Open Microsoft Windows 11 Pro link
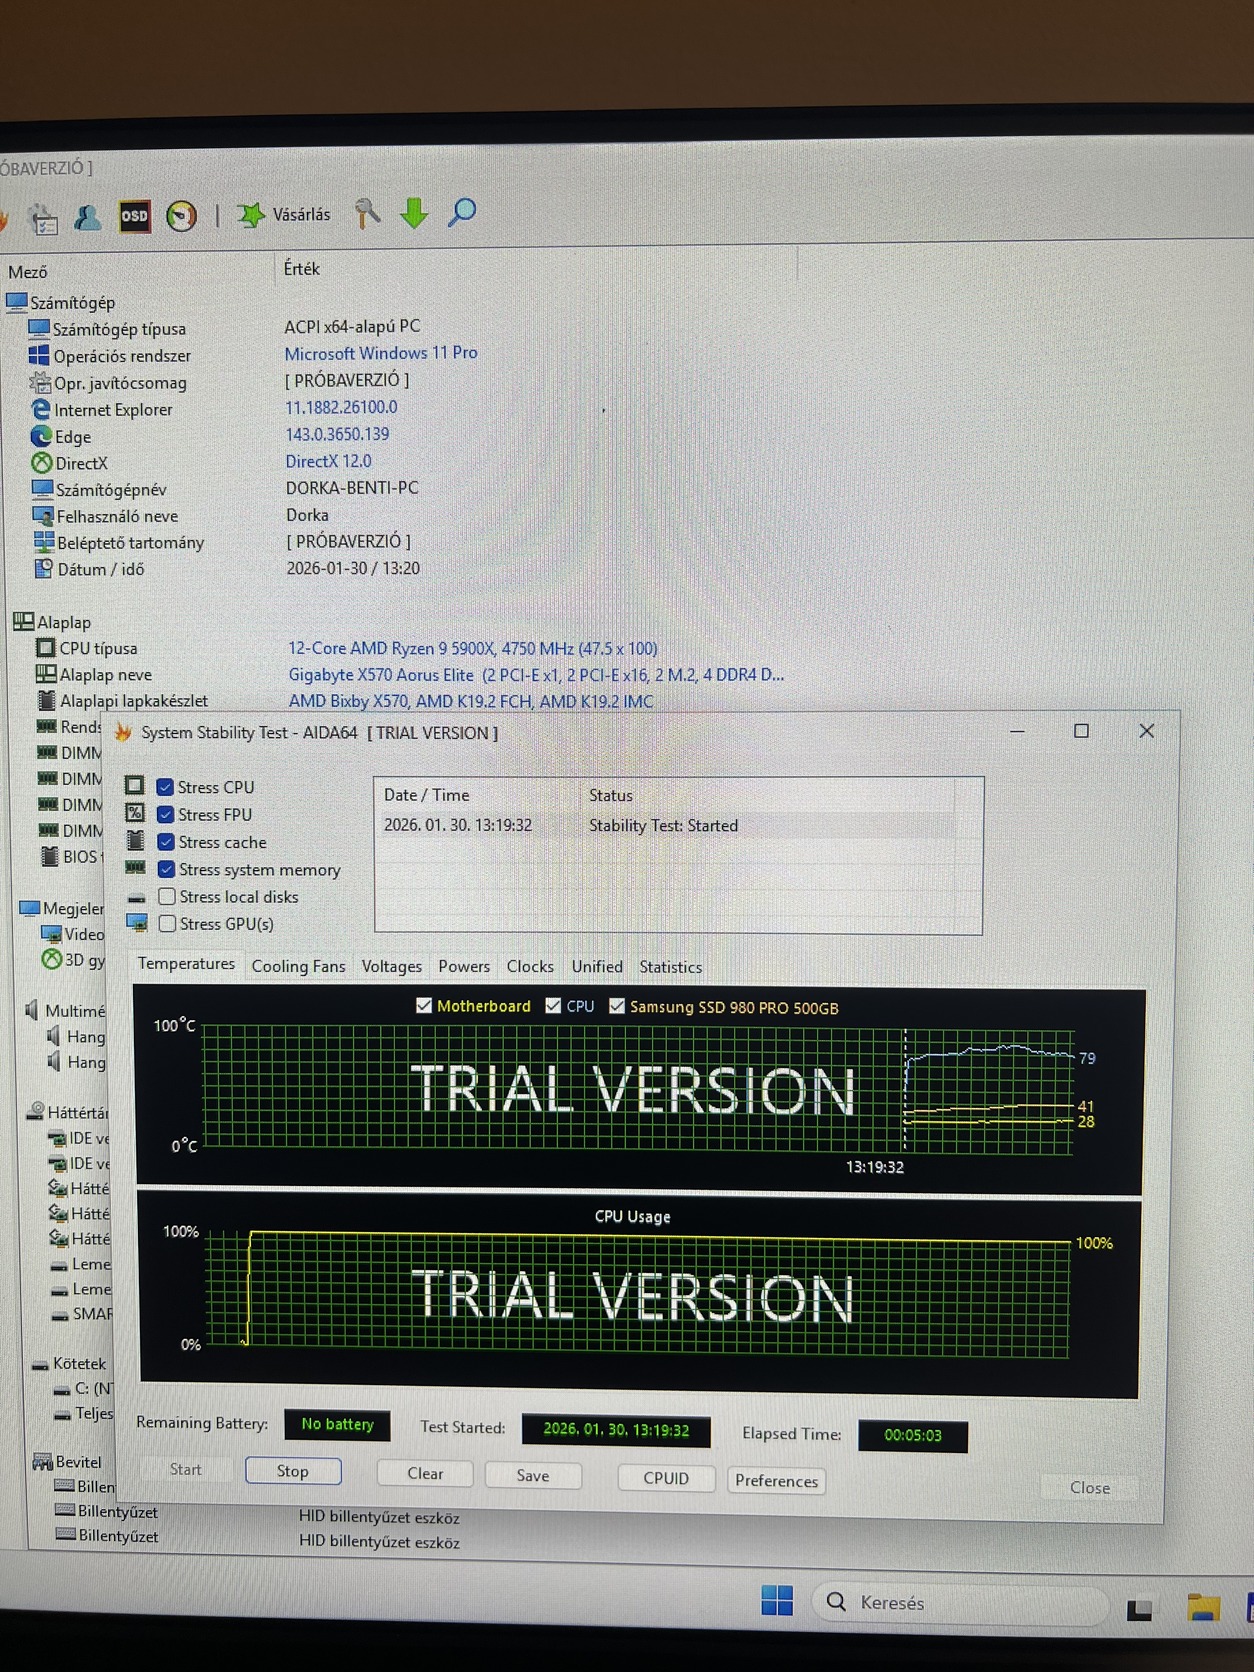The image size is (1254, 1672). coord(381,353)
